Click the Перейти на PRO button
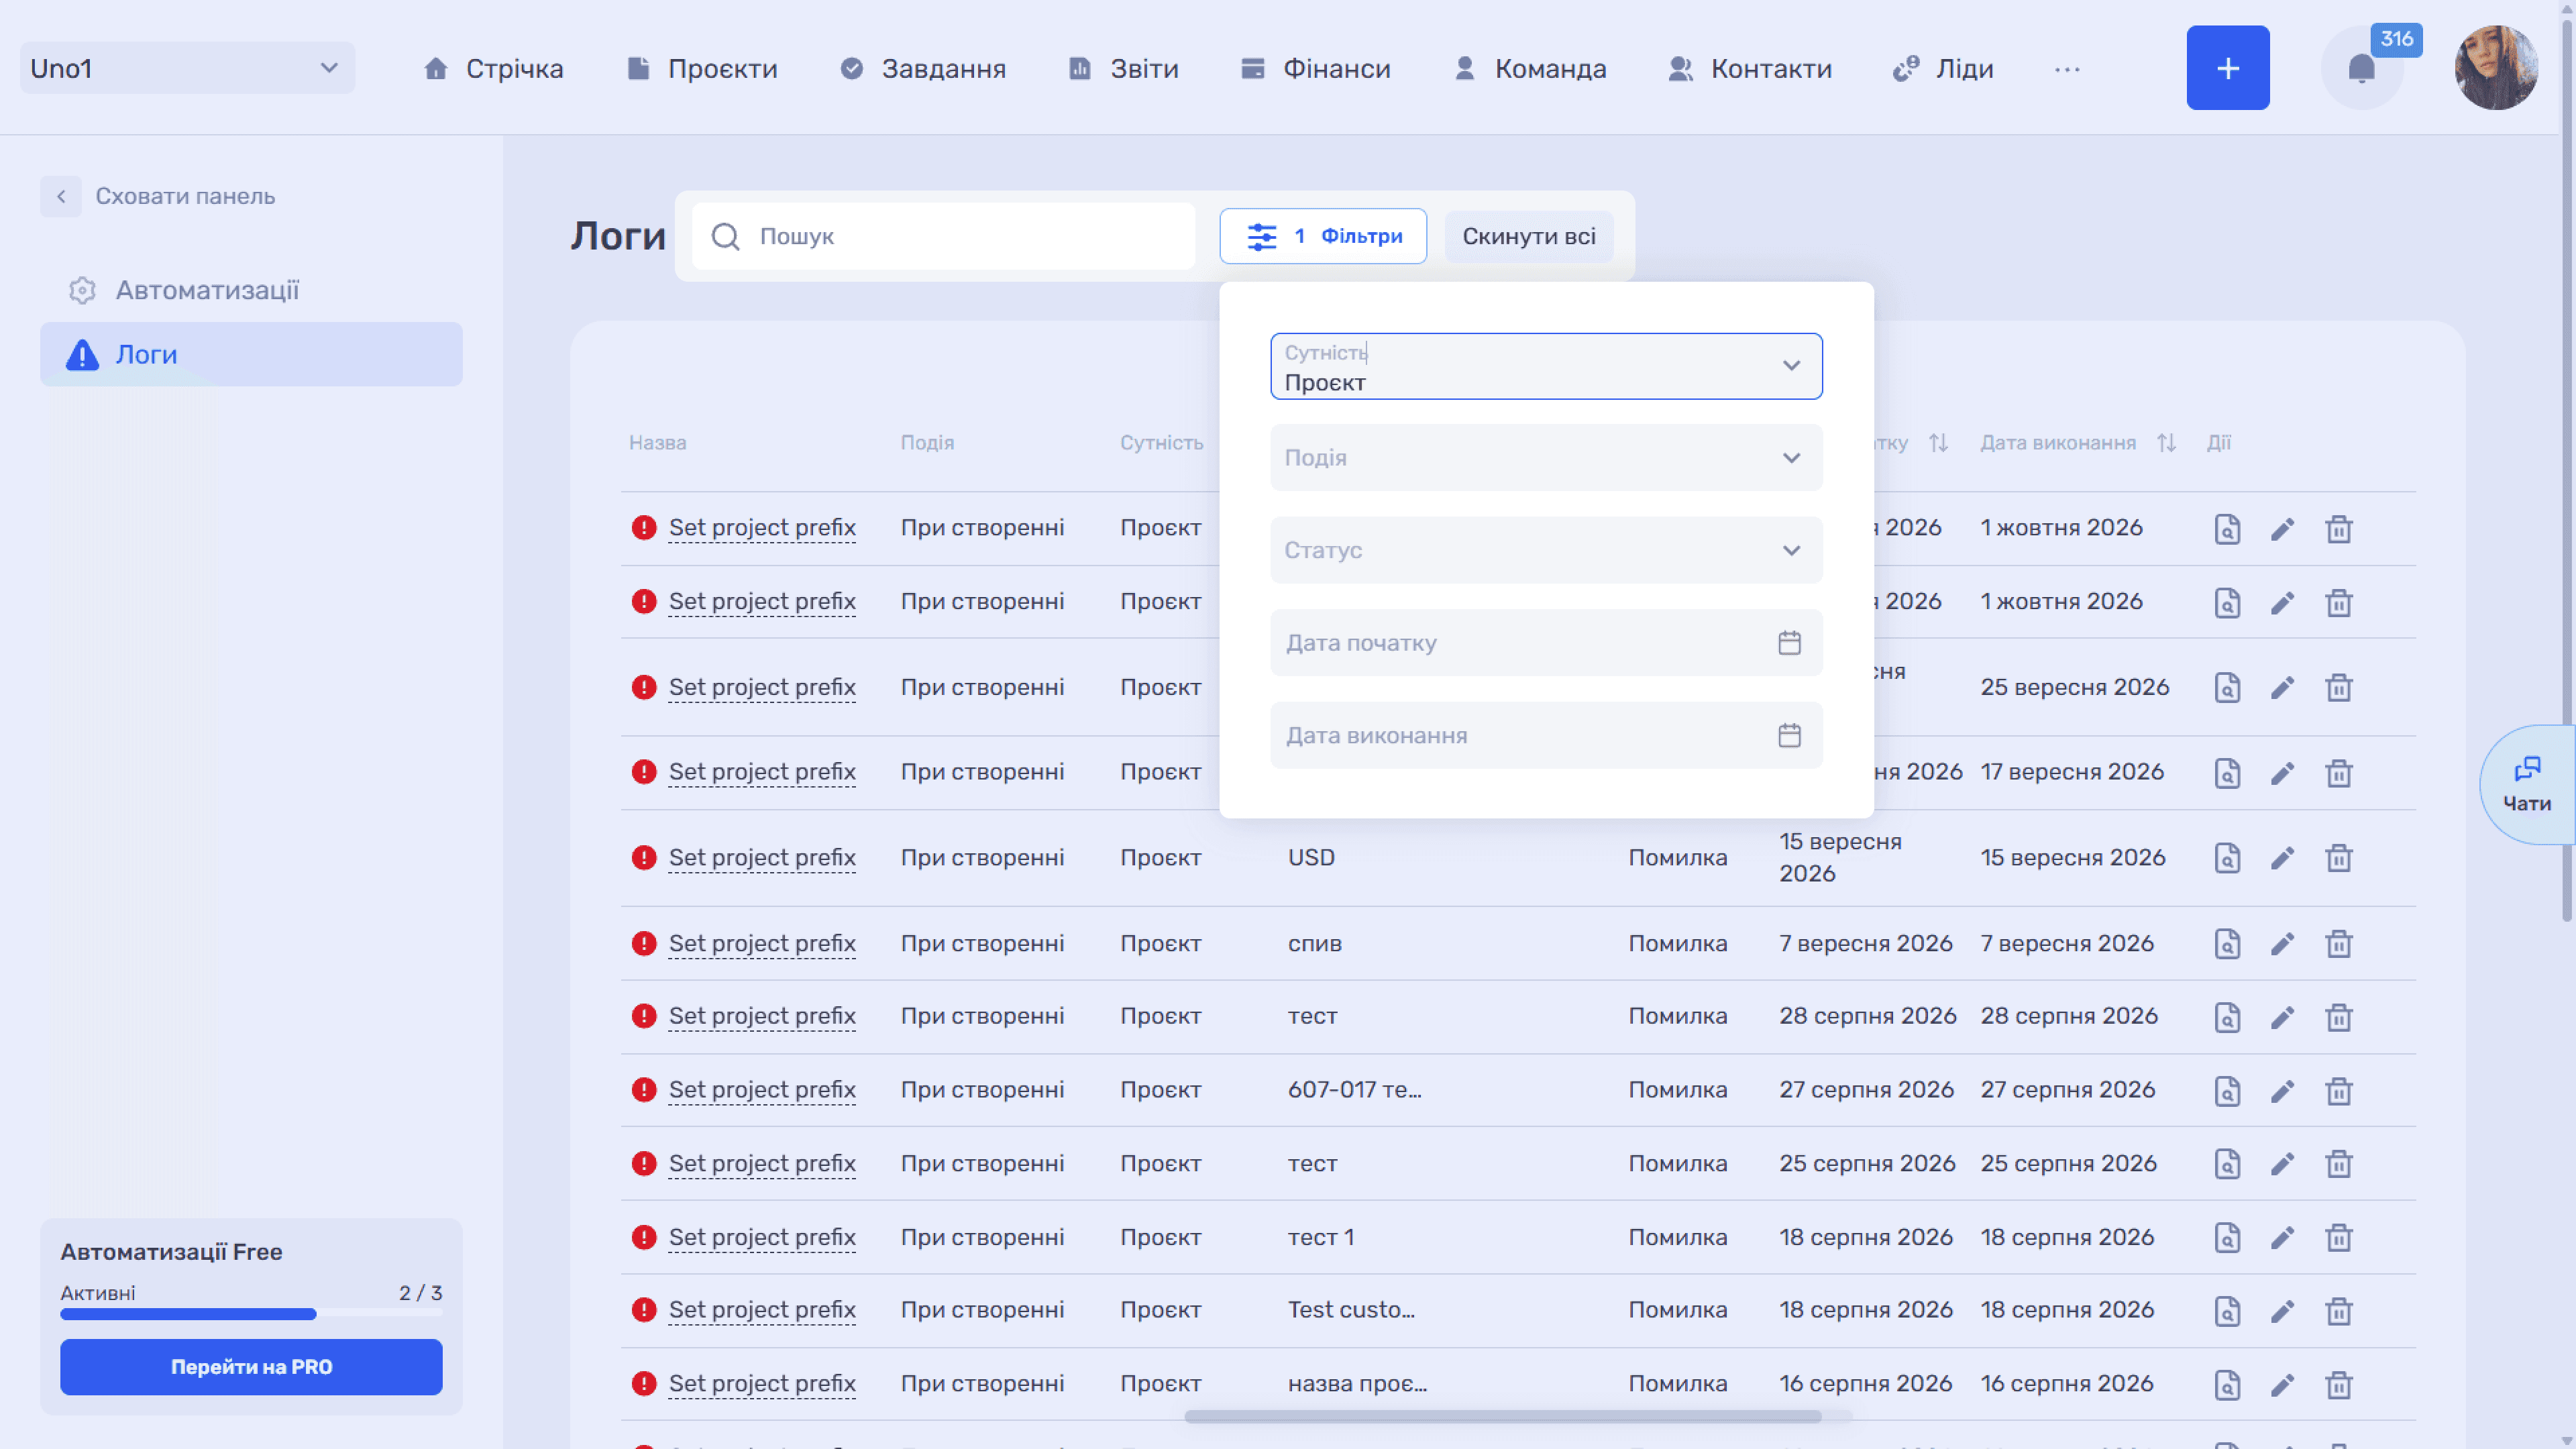The image size is (2576, 1449). (251, 1367)
